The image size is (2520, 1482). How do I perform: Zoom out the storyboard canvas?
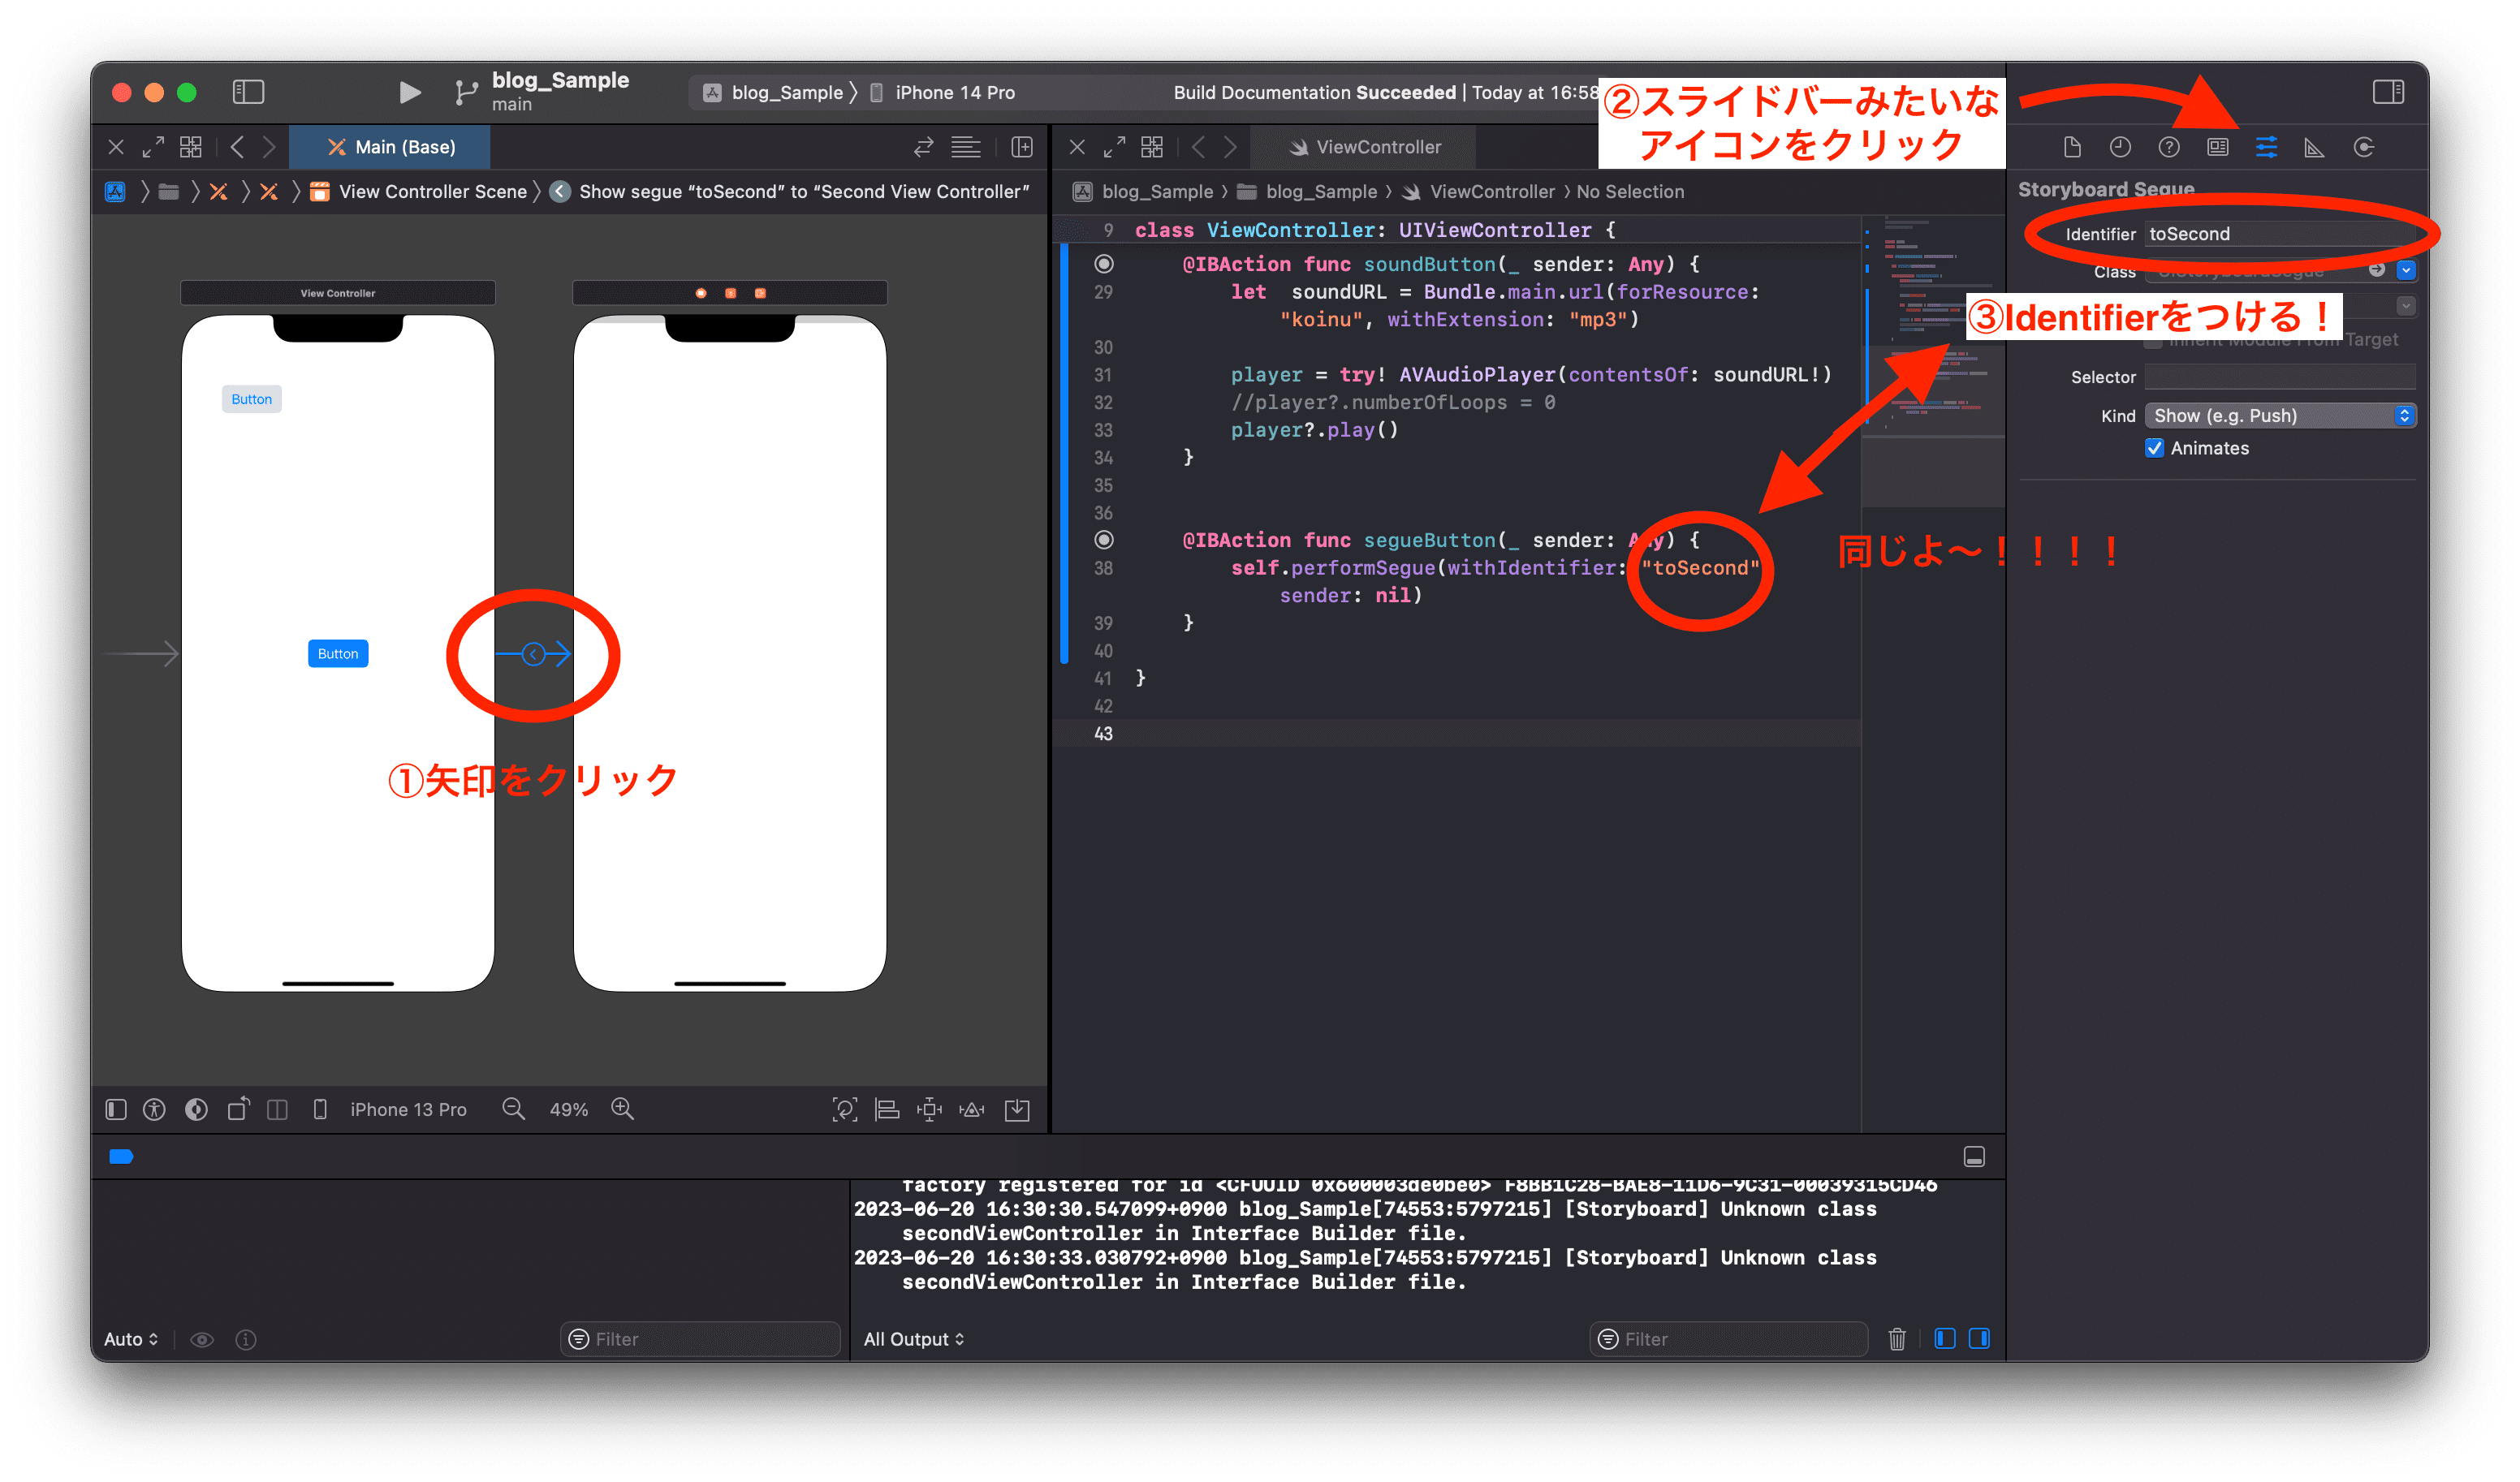[513, 1109]
